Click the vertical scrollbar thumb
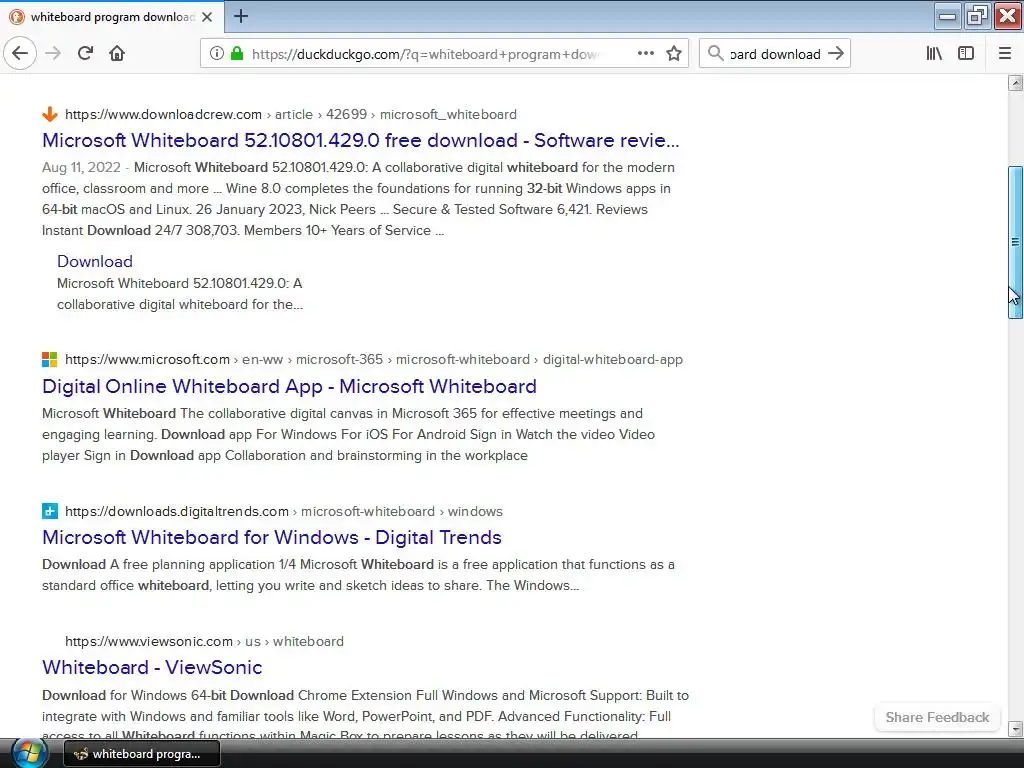 click(x=1015, y=242)
